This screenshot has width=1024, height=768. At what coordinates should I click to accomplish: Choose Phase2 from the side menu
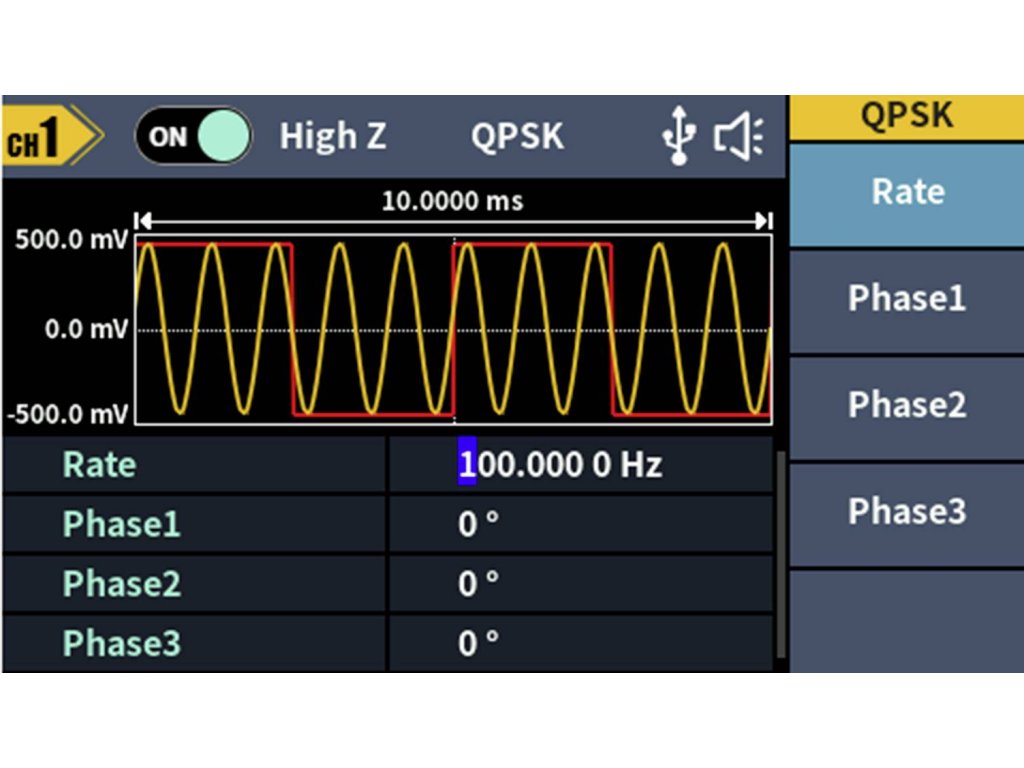pos(907,405)
